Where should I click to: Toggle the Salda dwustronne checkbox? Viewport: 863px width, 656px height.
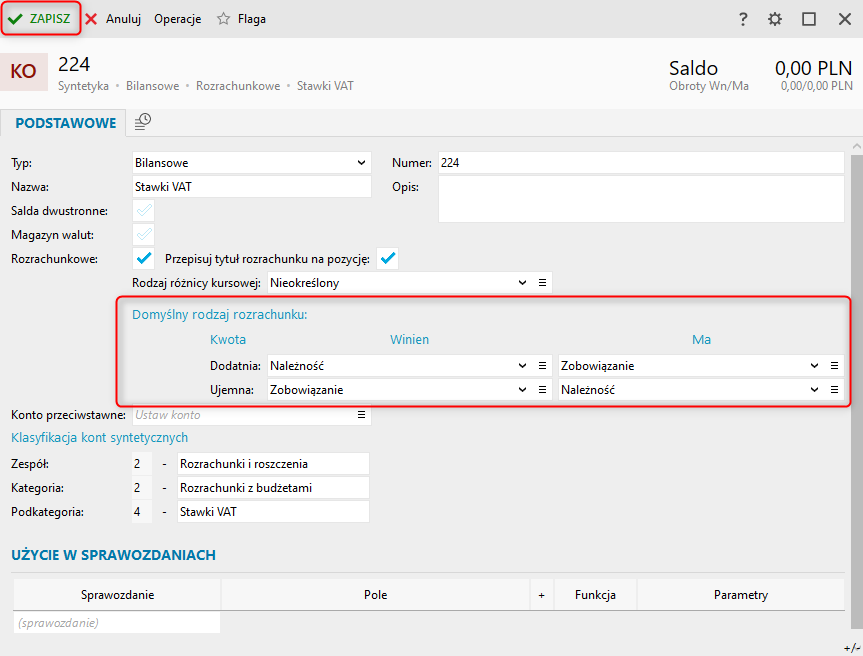pos(144,211)
